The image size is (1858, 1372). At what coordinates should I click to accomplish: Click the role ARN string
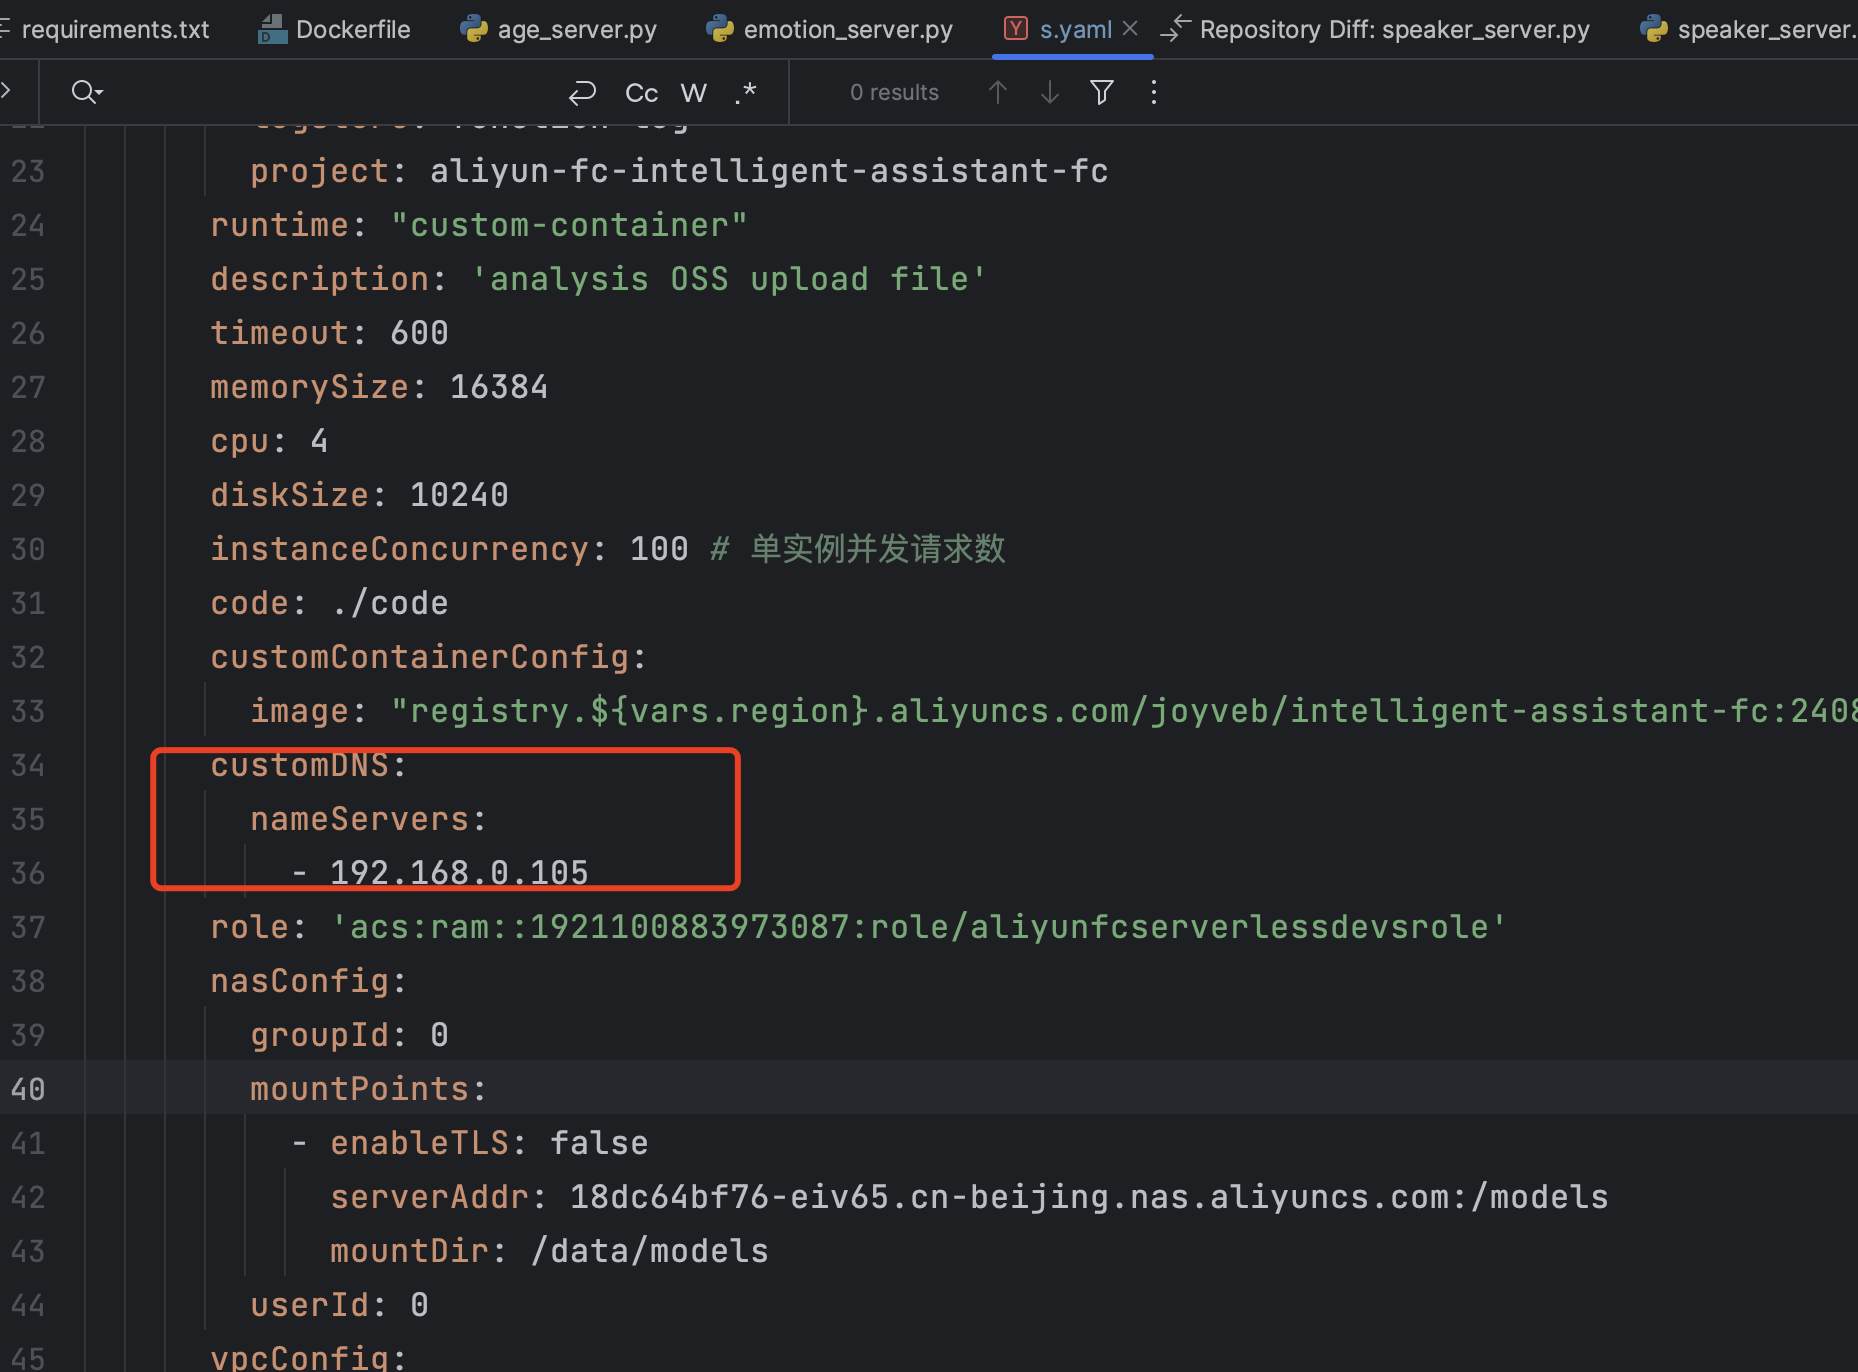point(919,927)
